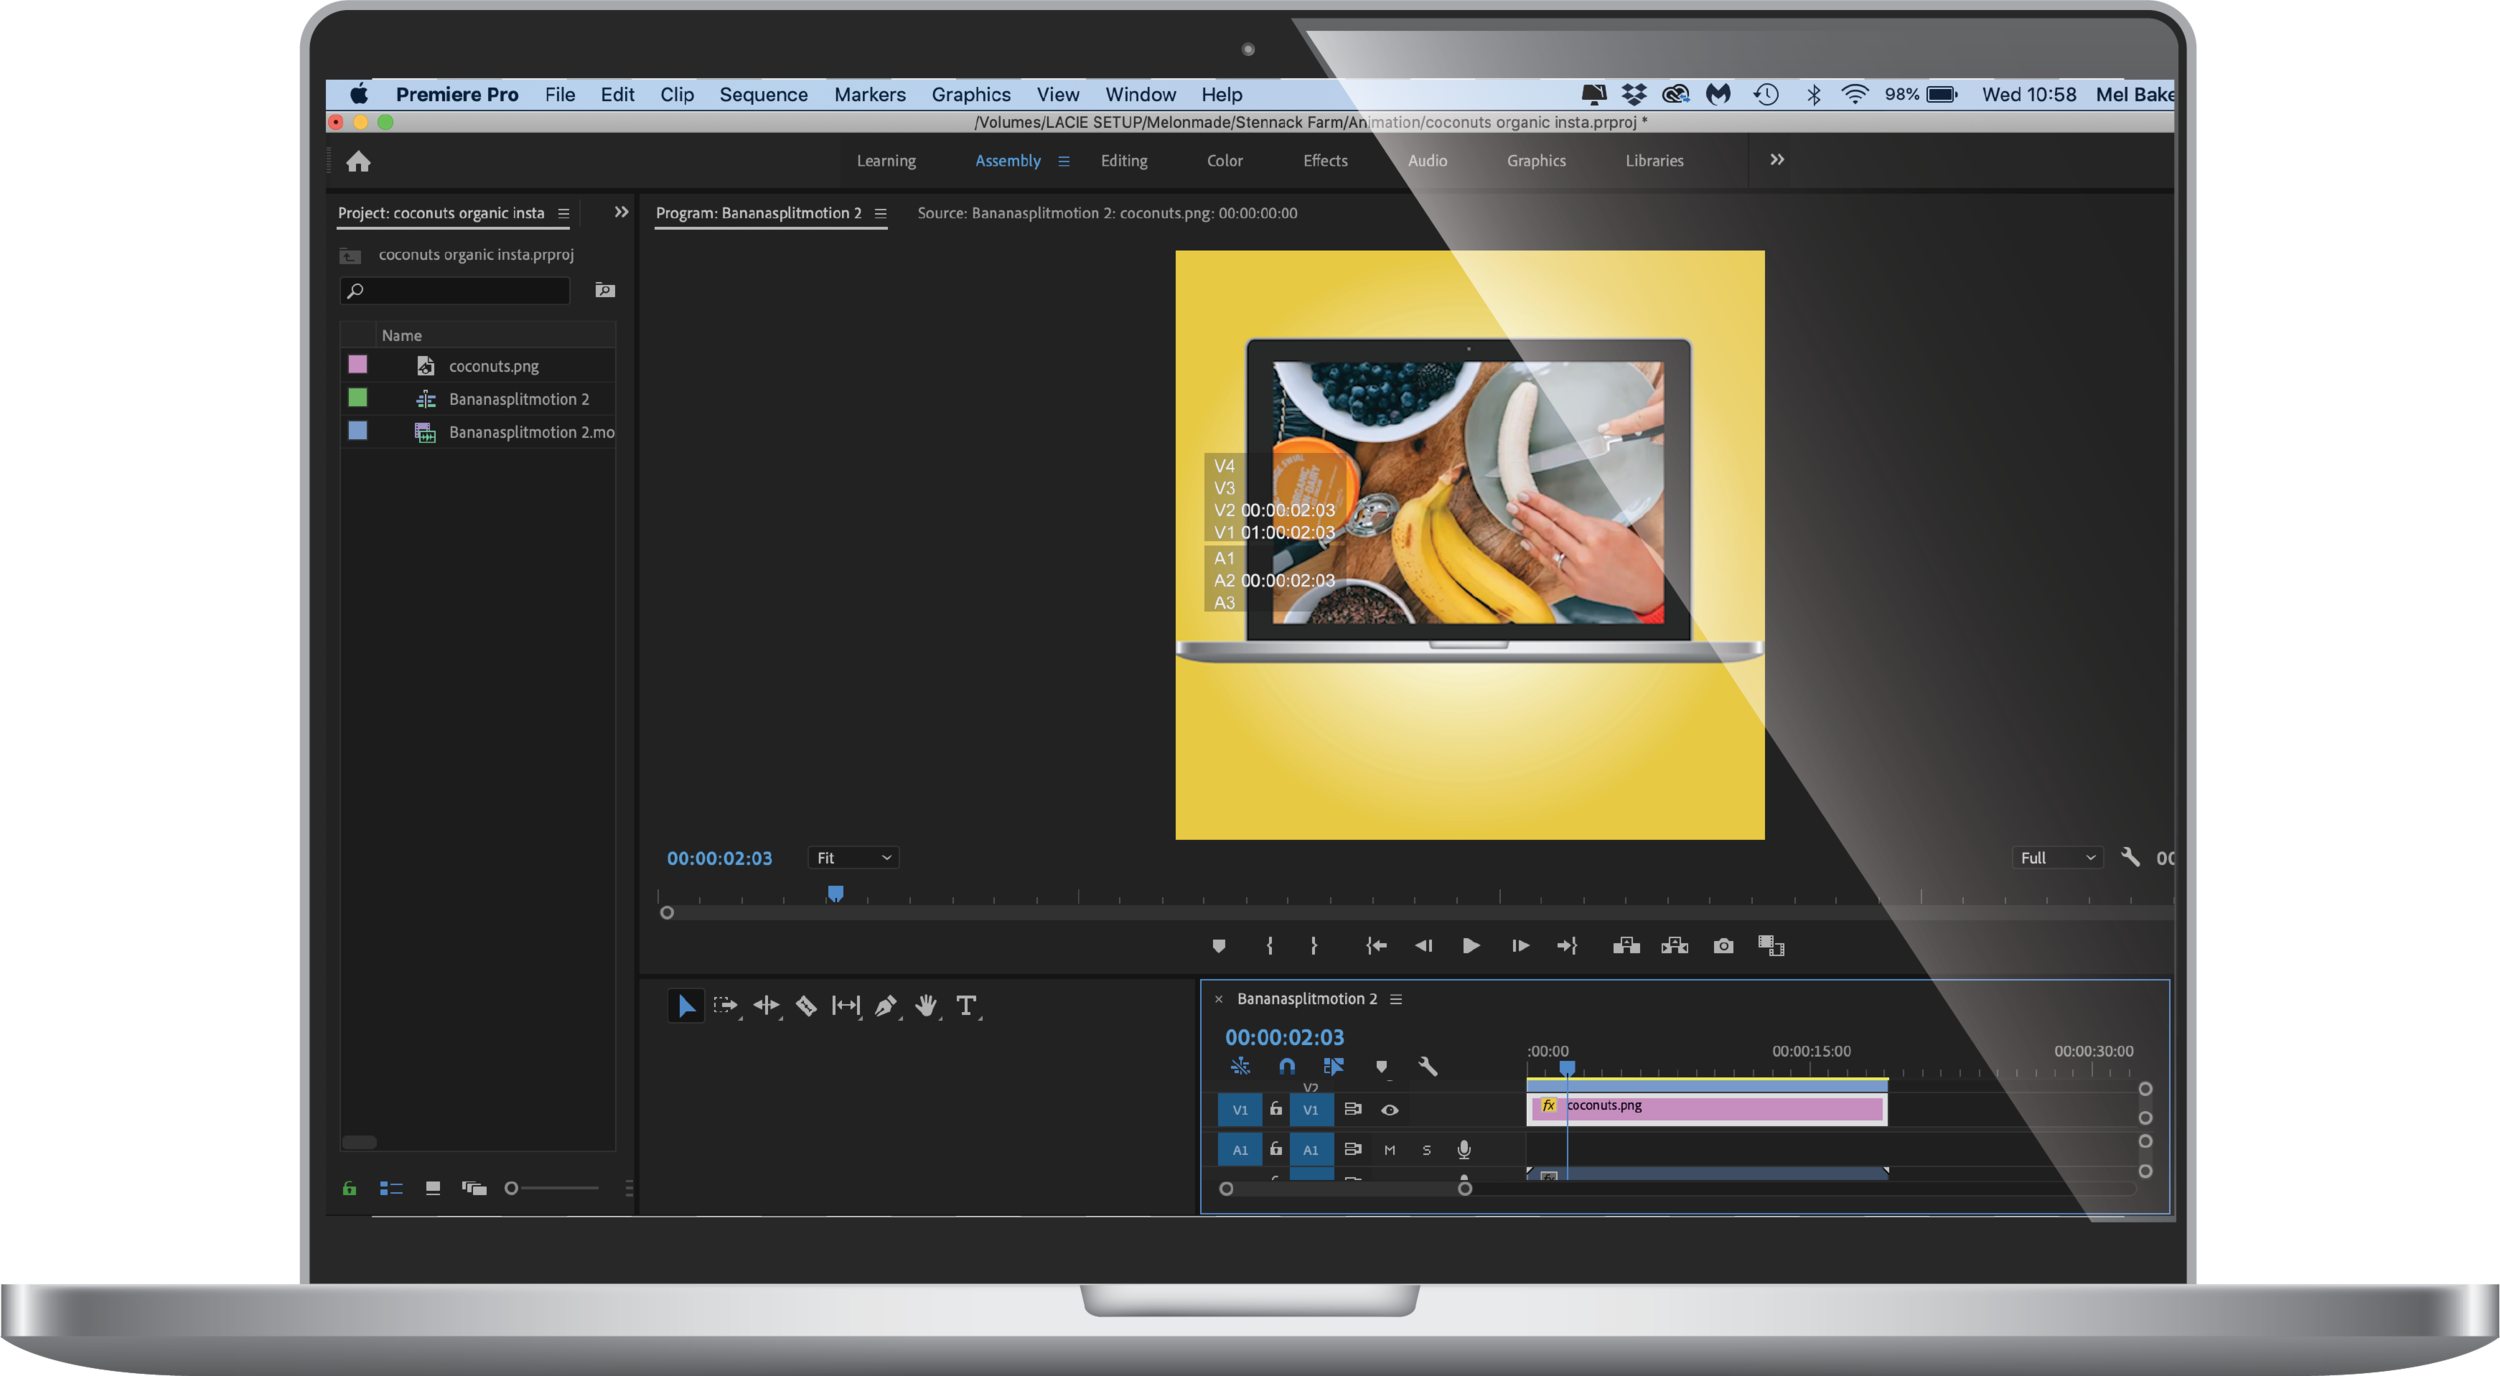Open Bluetooth status menu
2500x1376 pixels.
pos(1813,94)
